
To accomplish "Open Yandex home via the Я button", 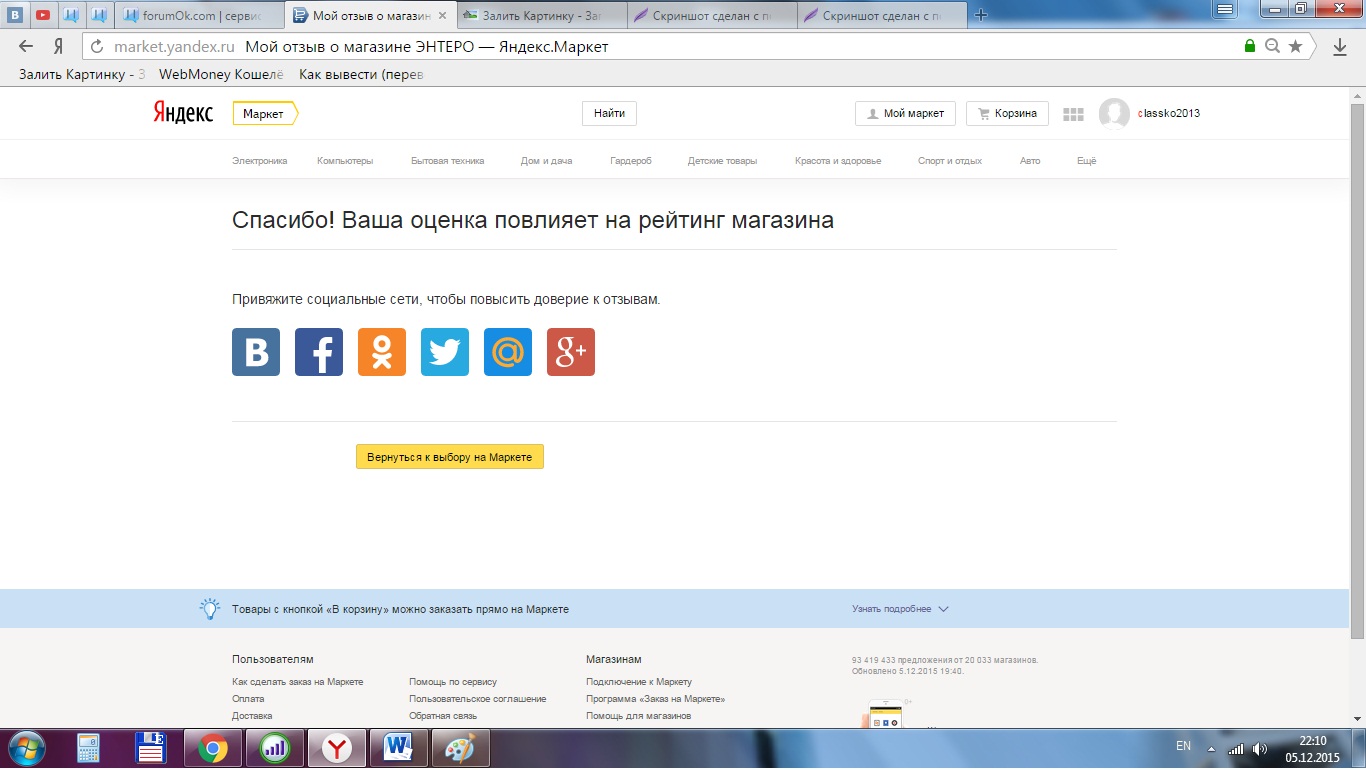I will point(58,46).
